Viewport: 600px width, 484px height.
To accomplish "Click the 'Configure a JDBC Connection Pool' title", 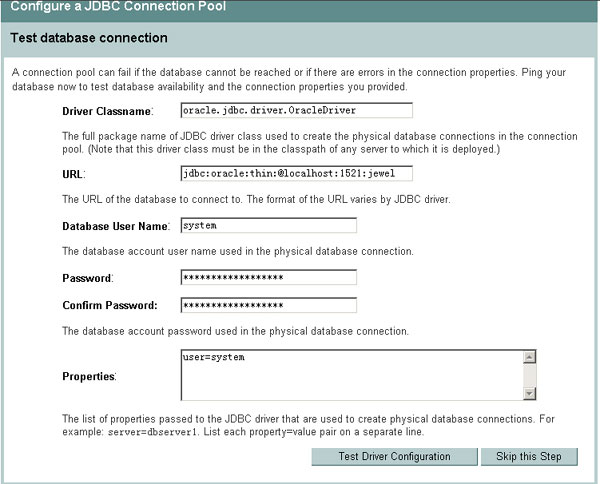I will tap(118, 6).
